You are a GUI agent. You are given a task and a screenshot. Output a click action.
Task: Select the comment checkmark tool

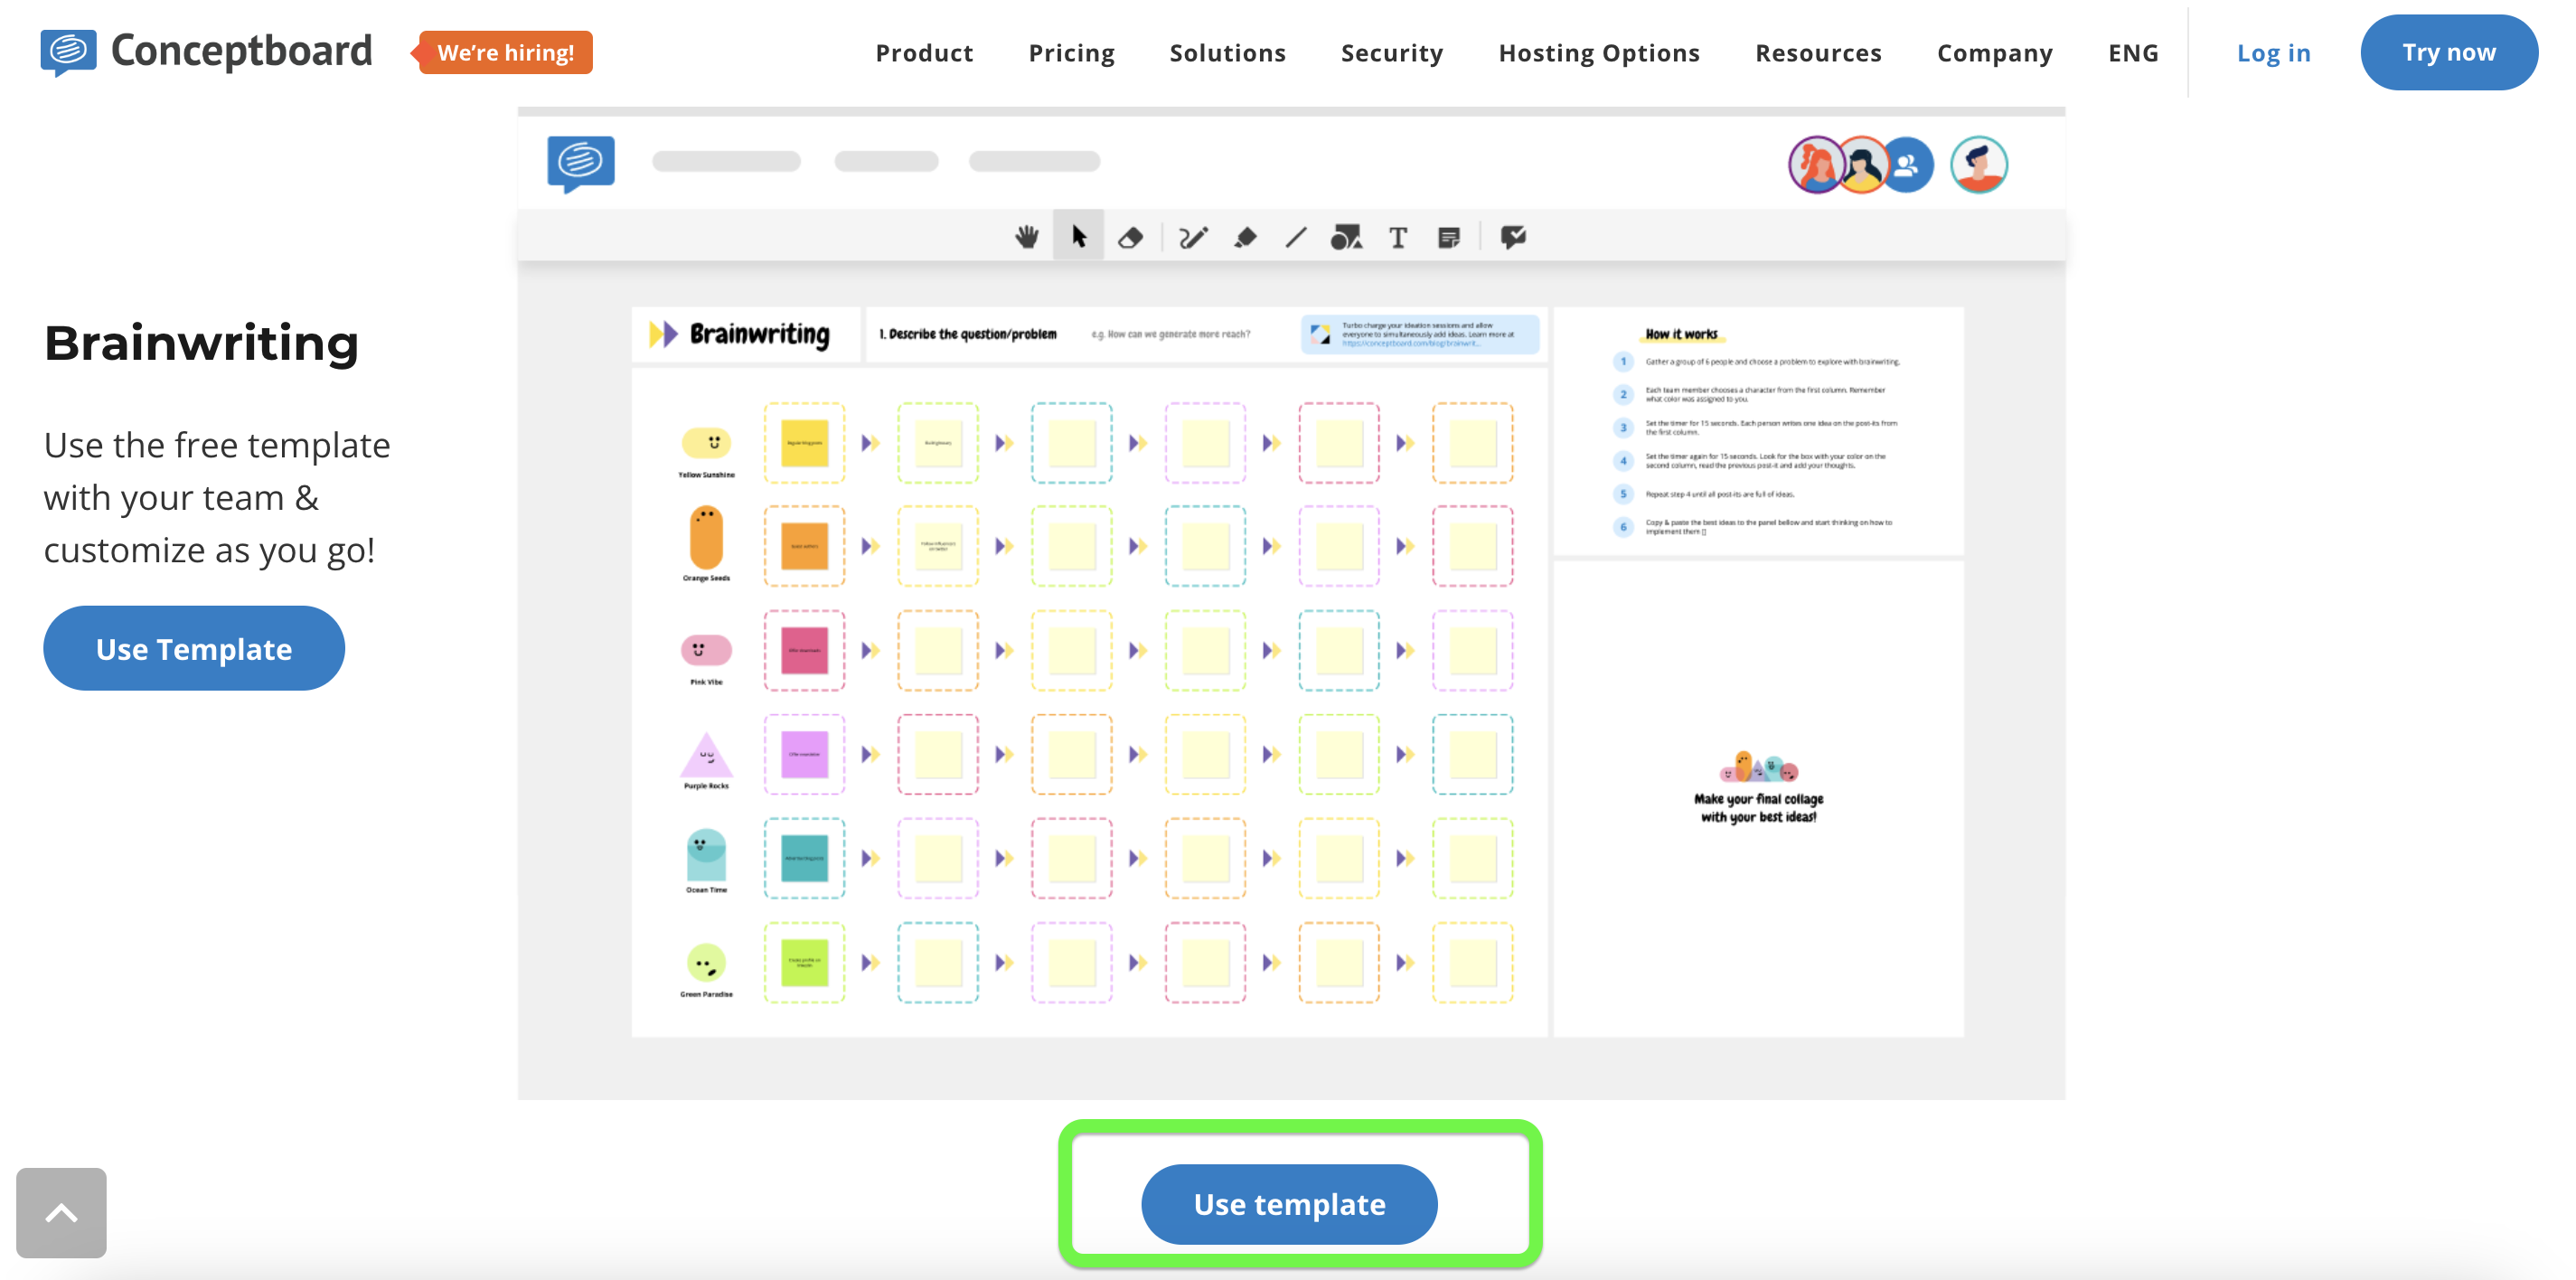coord(1513,237)
